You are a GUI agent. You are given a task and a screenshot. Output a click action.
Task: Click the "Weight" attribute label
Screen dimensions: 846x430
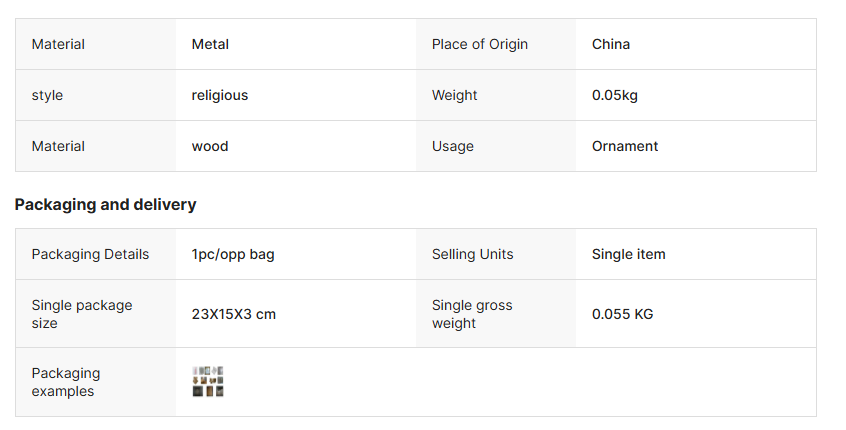(x=455, y=95)
